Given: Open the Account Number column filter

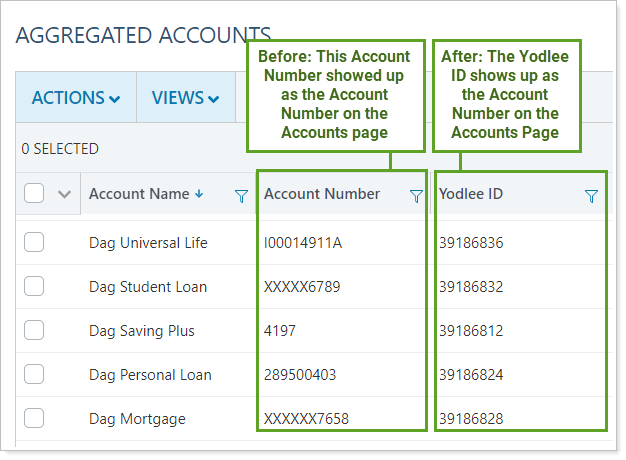Looking at the screenshot, I should click(x=416, y=197).
